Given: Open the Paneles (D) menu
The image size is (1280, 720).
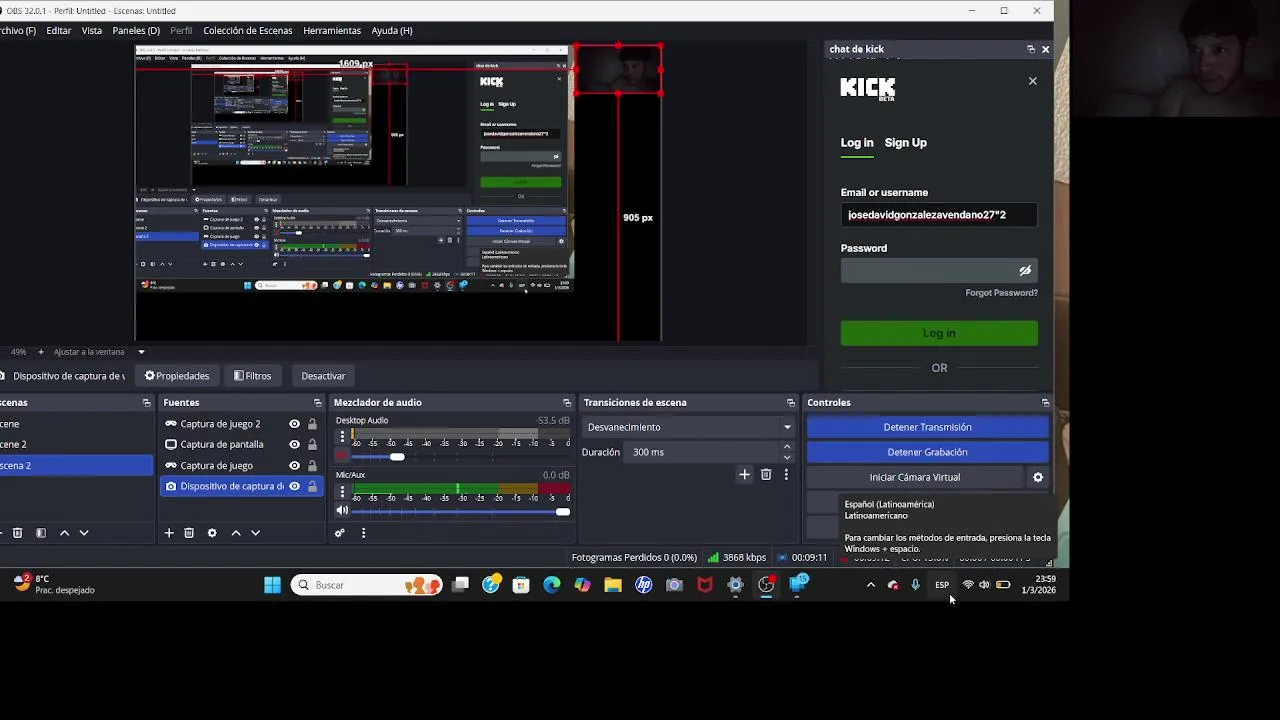Looking at the screenshot, I should 136,31.
